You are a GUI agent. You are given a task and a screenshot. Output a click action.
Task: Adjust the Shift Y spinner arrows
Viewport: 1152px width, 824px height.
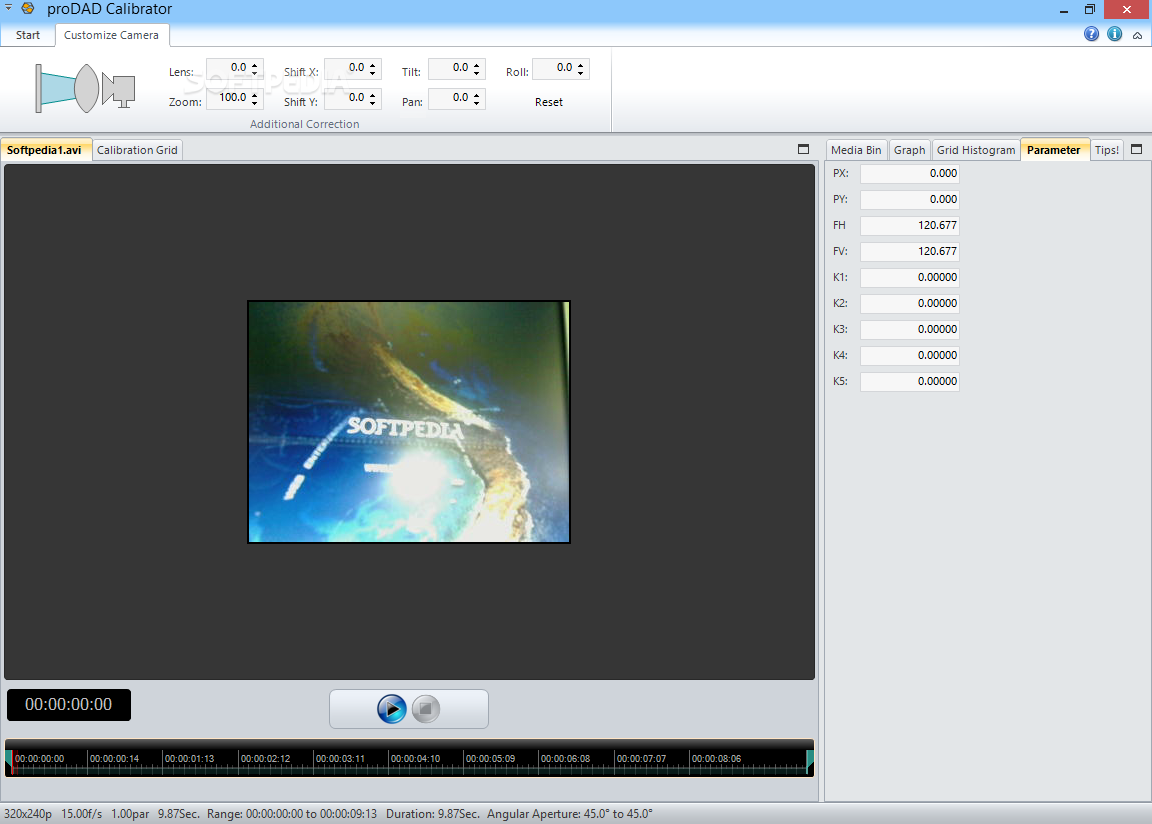pyautogui.click(x=373, y=98)
